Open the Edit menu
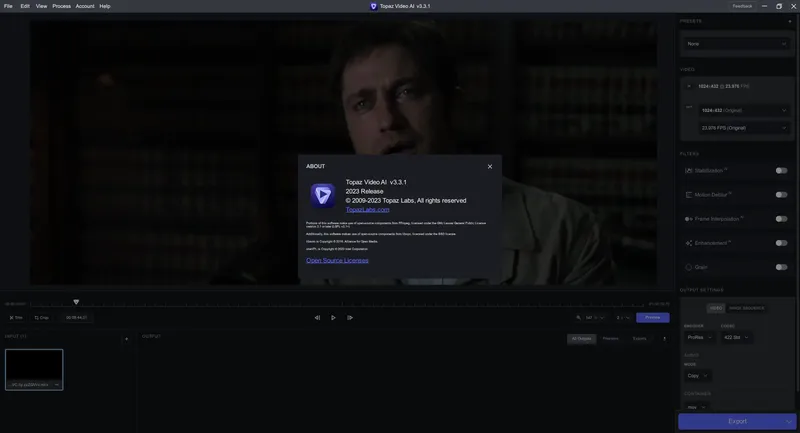This screenshot has width=800, height=433. [25, 6]
